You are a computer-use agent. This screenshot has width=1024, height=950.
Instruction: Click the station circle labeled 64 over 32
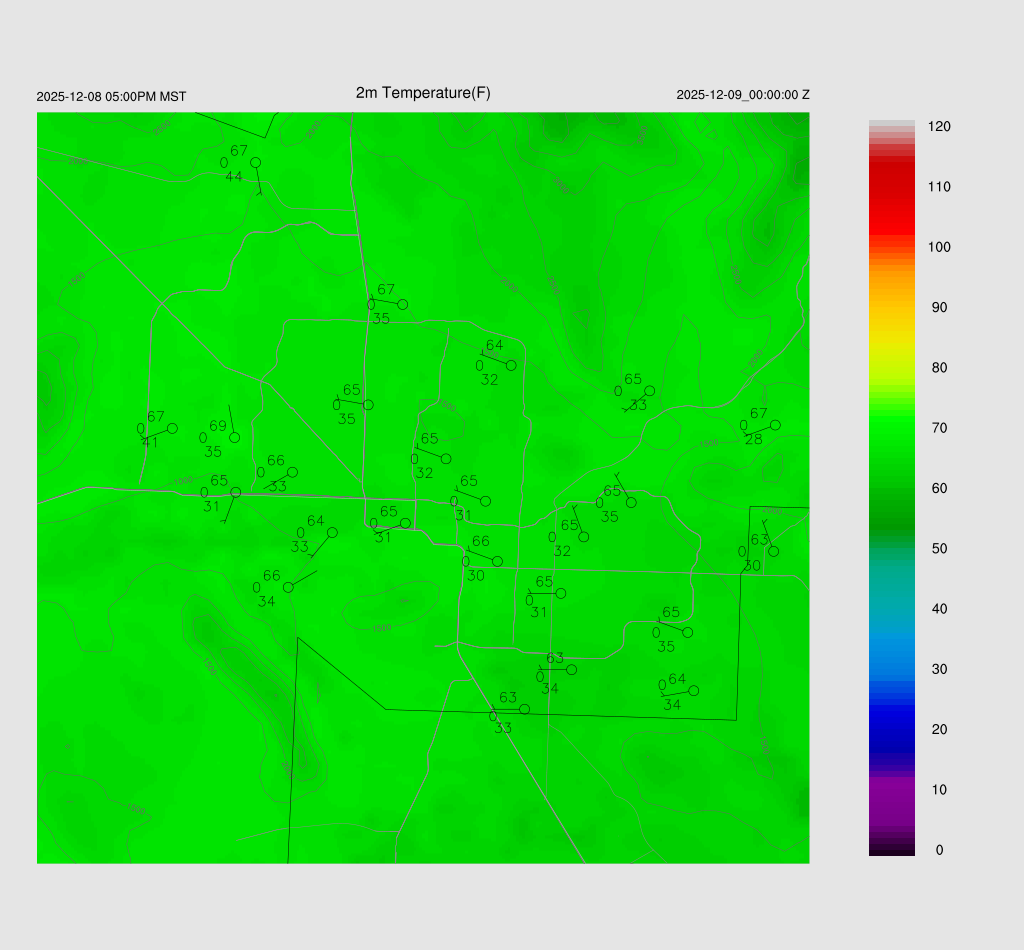[x=511, y=365]
